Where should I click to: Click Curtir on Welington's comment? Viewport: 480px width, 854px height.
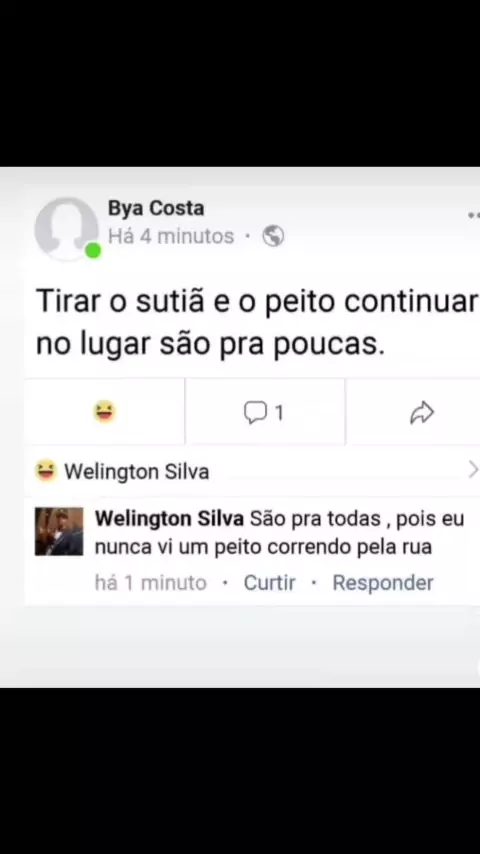269,583
